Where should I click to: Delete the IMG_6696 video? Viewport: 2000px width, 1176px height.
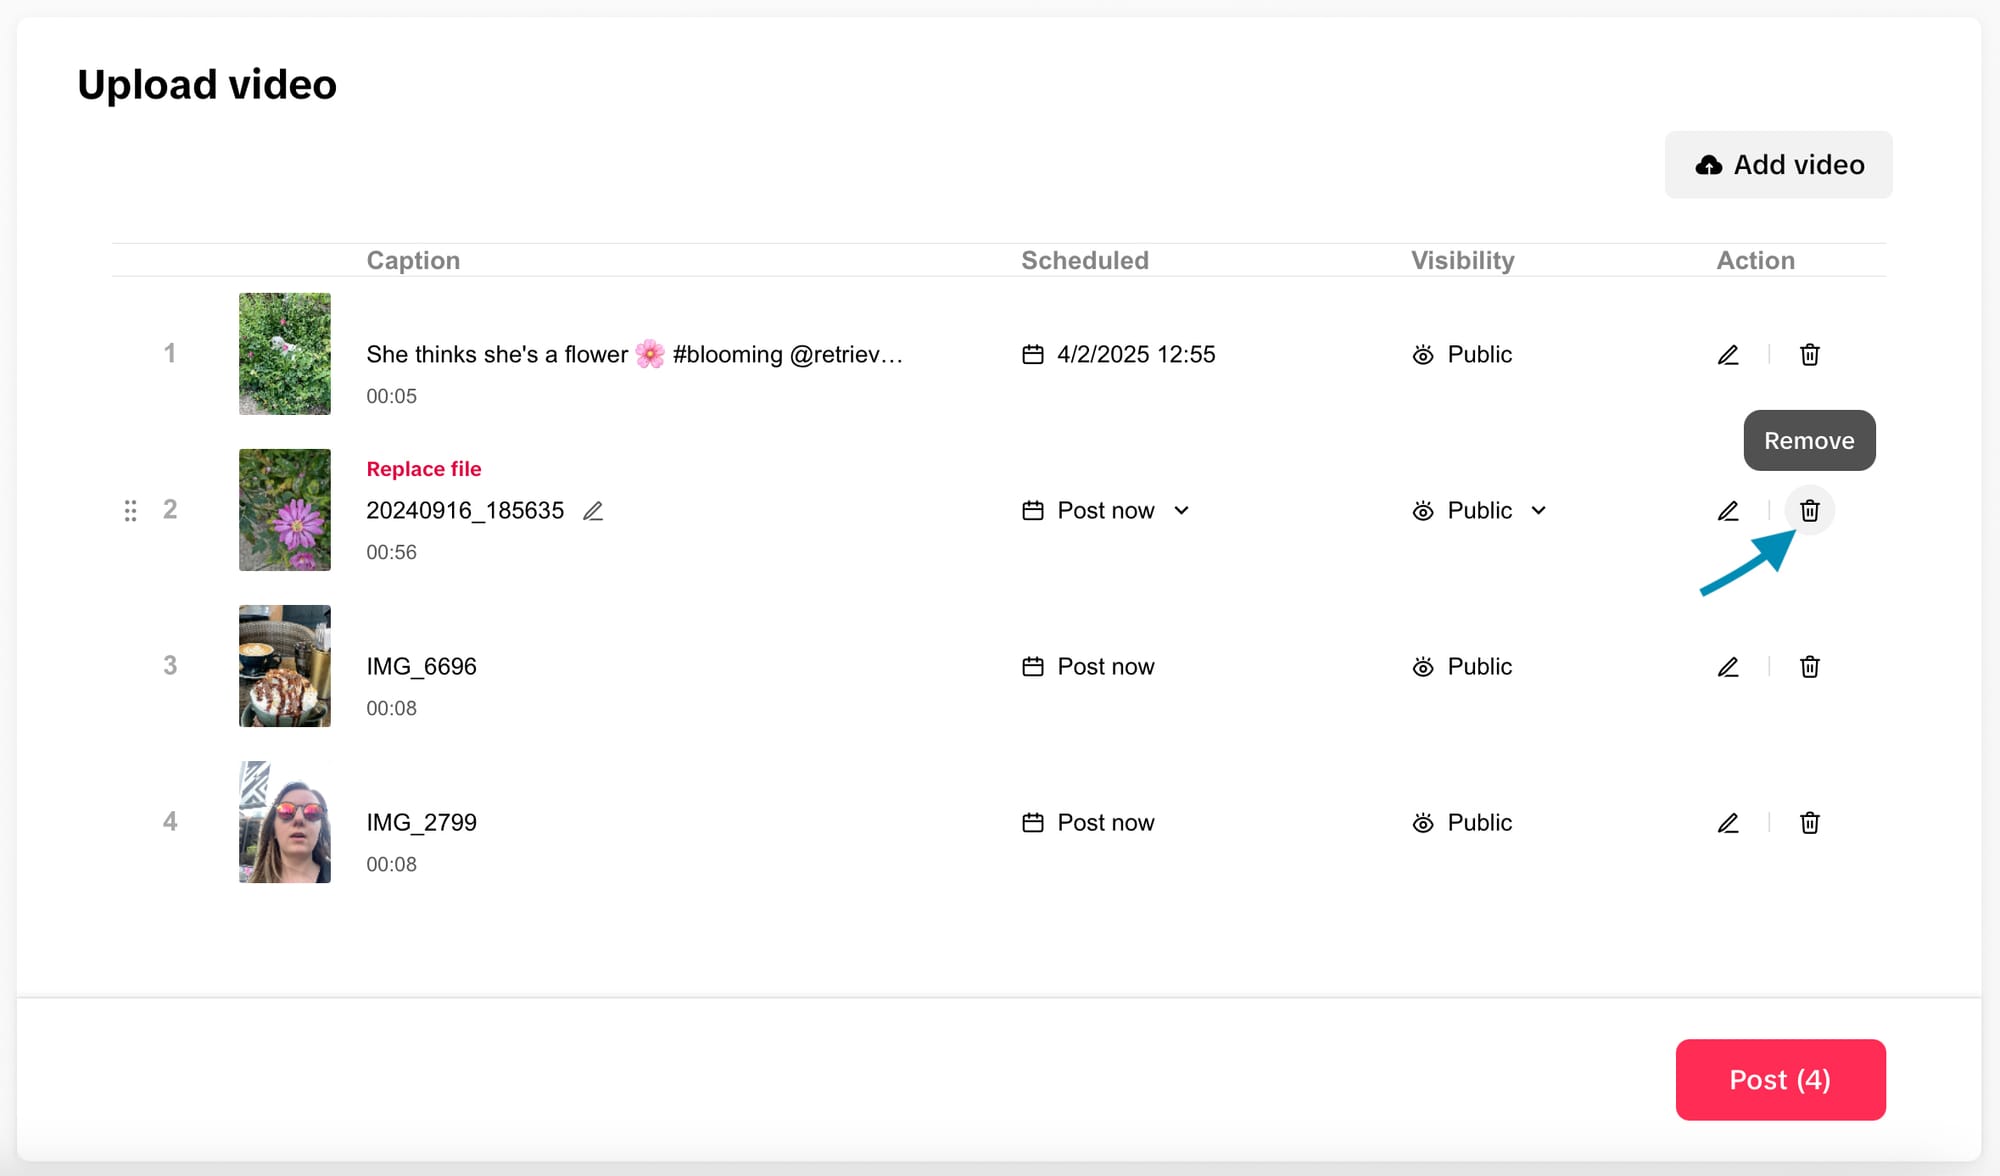click(x=1809, y=667)
